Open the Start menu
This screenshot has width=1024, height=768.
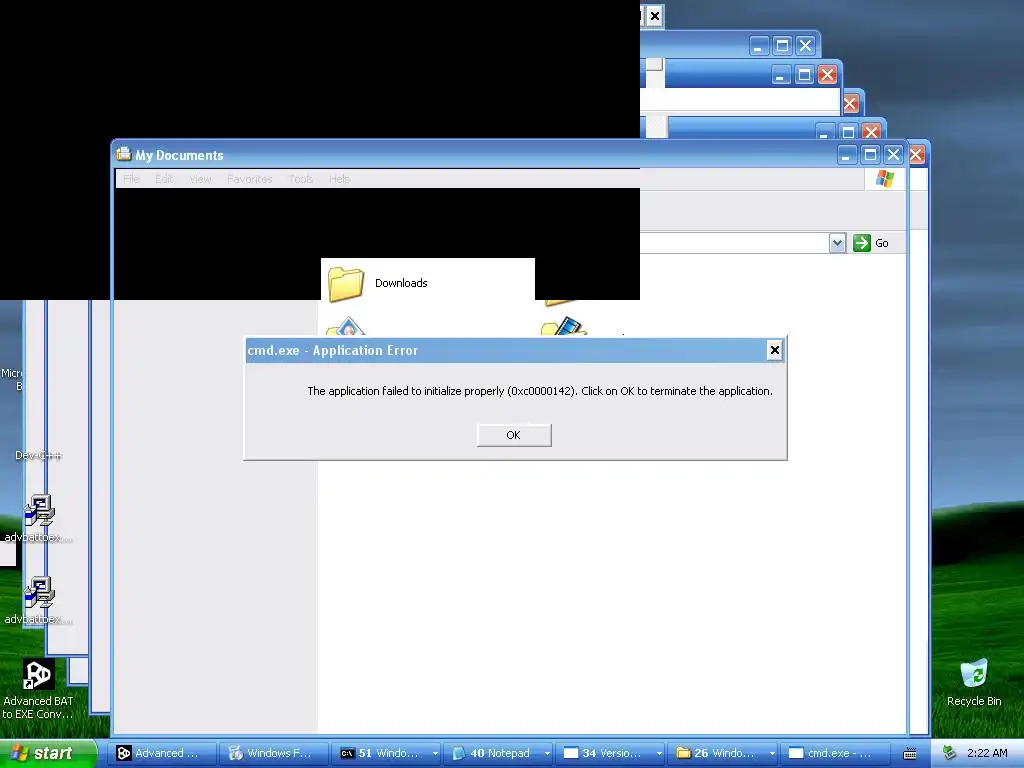pyautogui.click(x=48, y=753)
